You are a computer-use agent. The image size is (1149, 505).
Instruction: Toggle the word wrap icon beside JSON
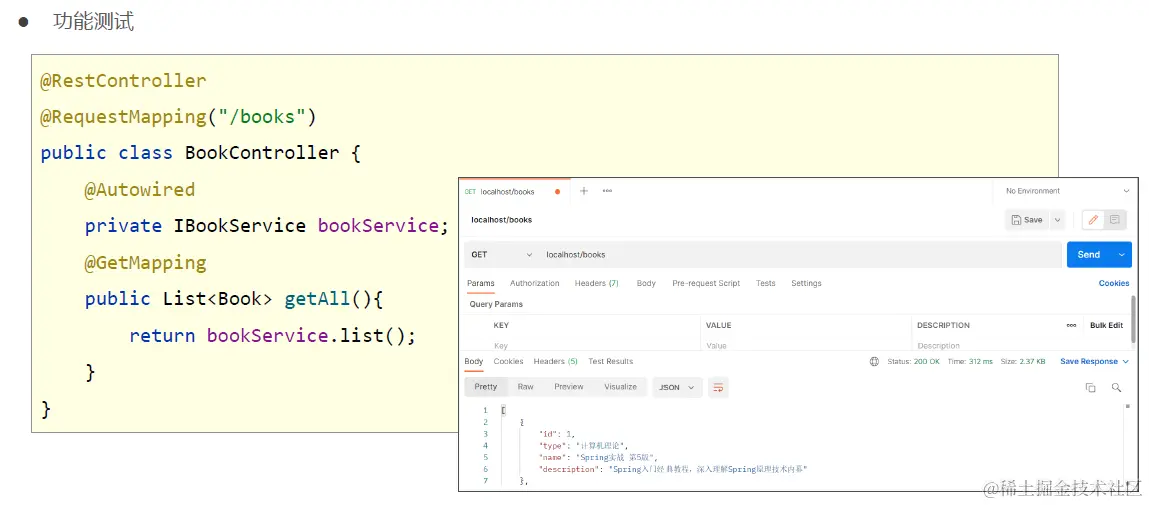[718, 387]
